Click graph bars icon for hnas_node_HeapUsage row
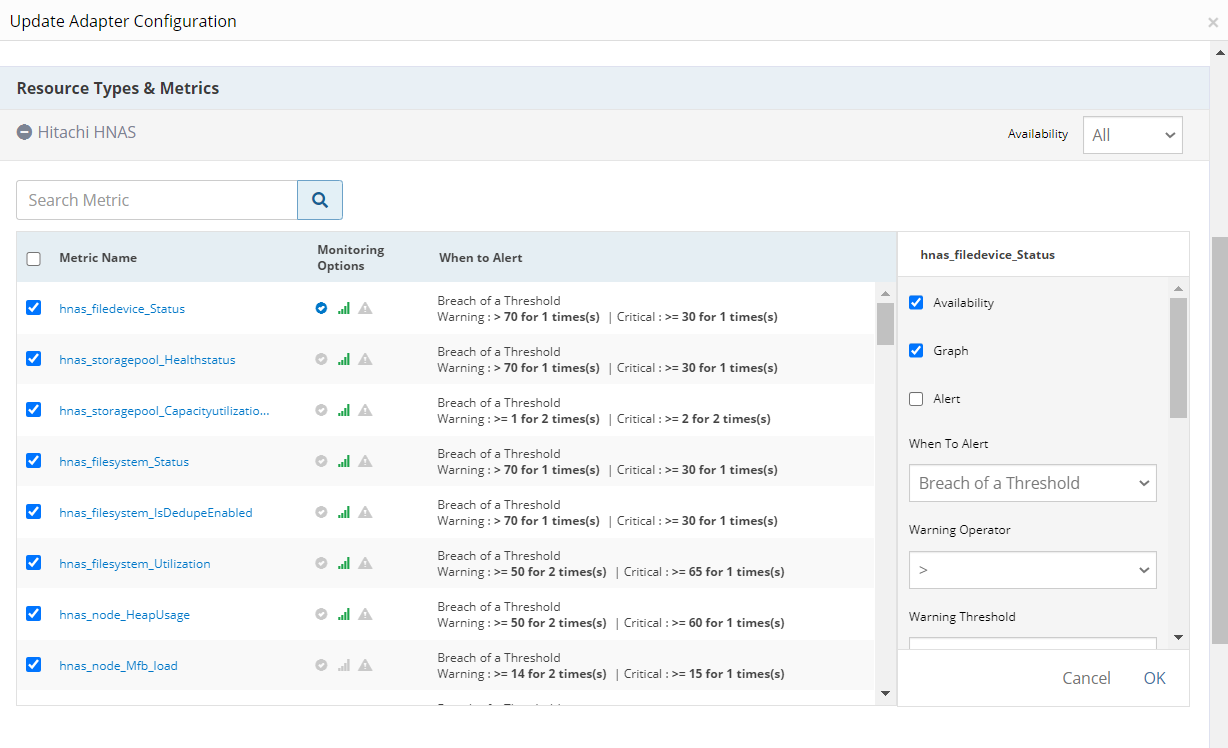This screenshot has height=748, width=1228. pyautogui.click(x=344, y=614)
